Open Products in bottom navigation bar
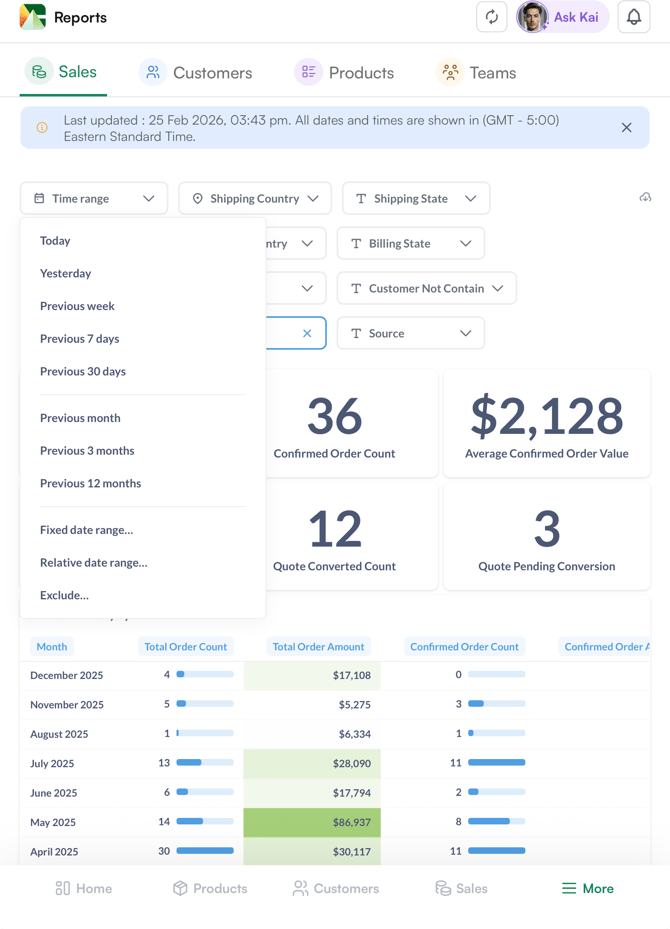 (210, 888)
